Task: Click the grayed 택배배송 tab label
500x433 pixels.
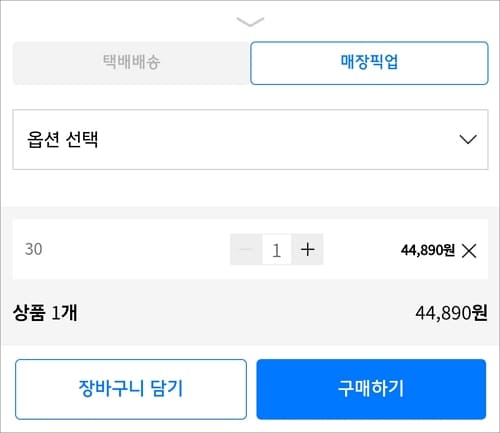Action: (131, 62)
